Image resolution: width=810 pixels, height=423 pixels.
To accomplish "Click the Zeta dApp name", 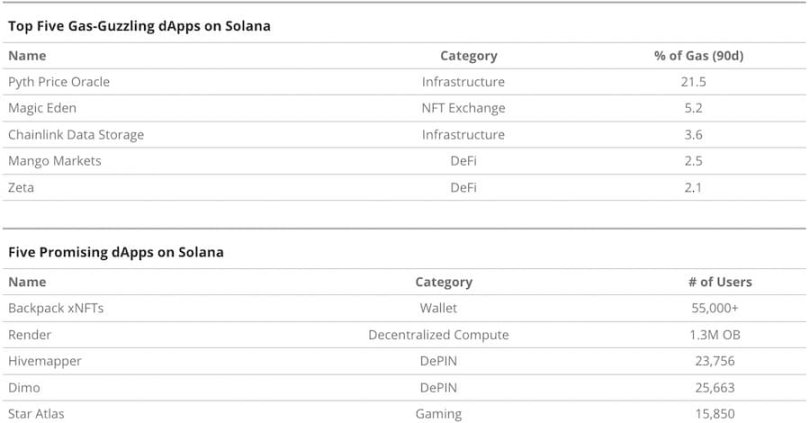I will click(x=21, y=187).
